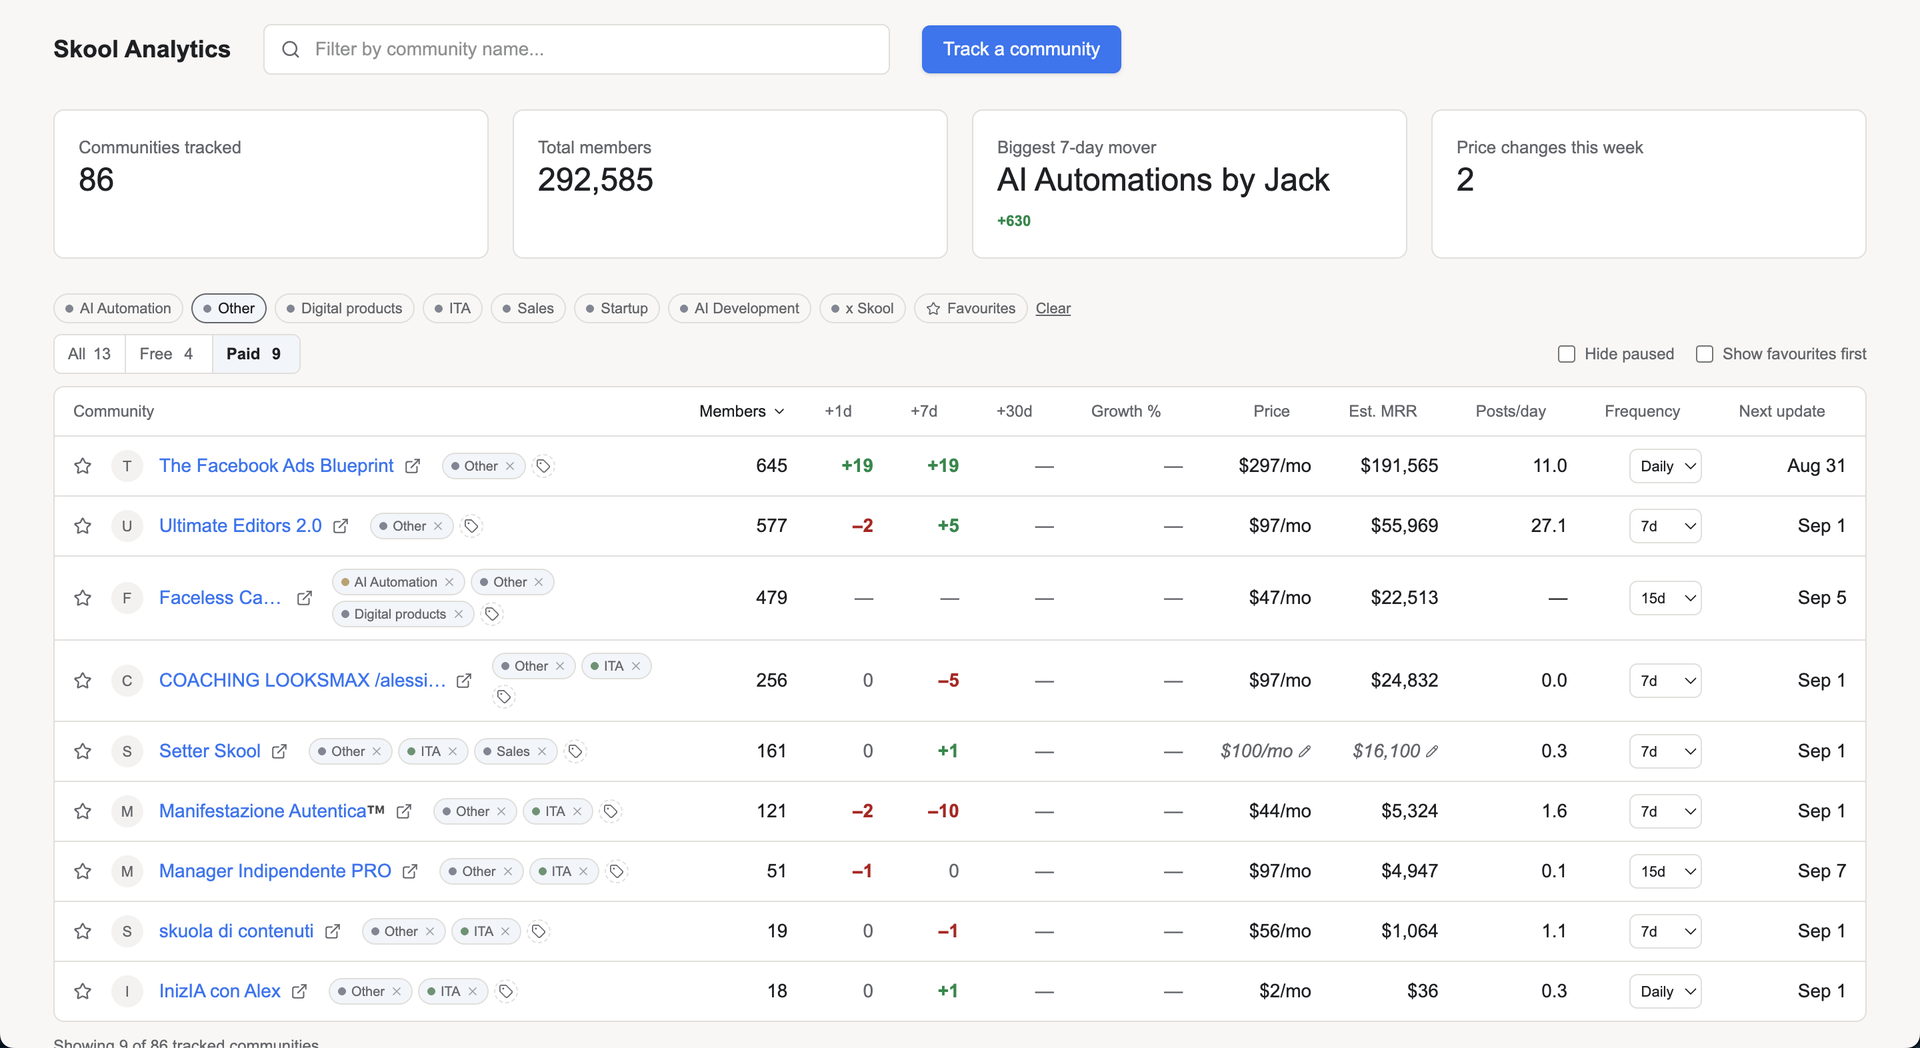The height and width of the screenshot is (1048, 1920).
Task: Remove Digital products tag from Faceless Ca…
Action: [458, 614]
